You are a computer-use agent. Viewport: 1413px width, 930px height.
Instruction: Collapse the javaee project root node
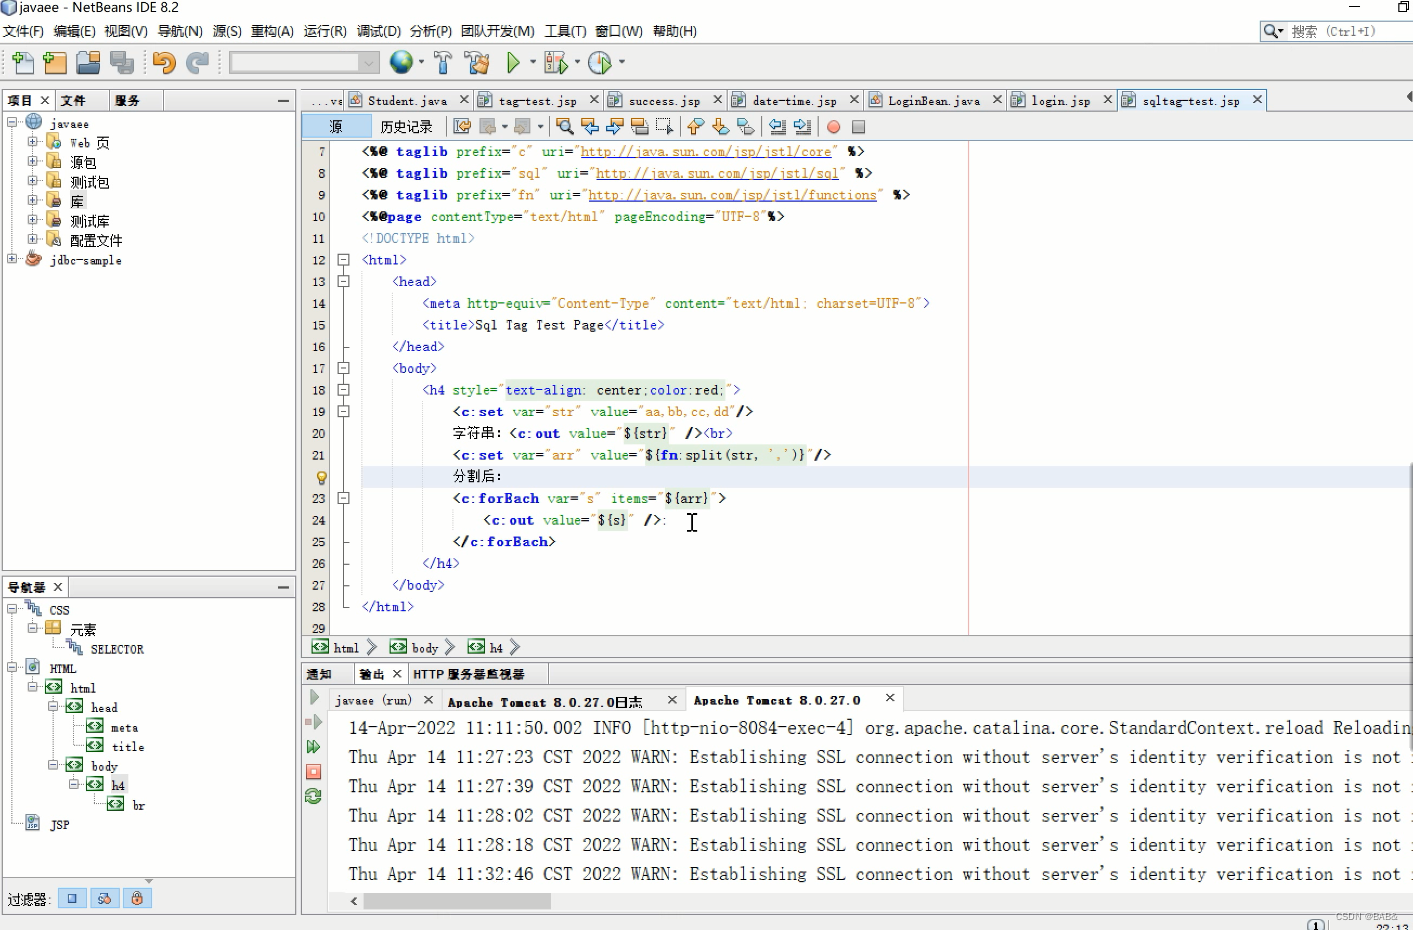click(x=12, y=122)
